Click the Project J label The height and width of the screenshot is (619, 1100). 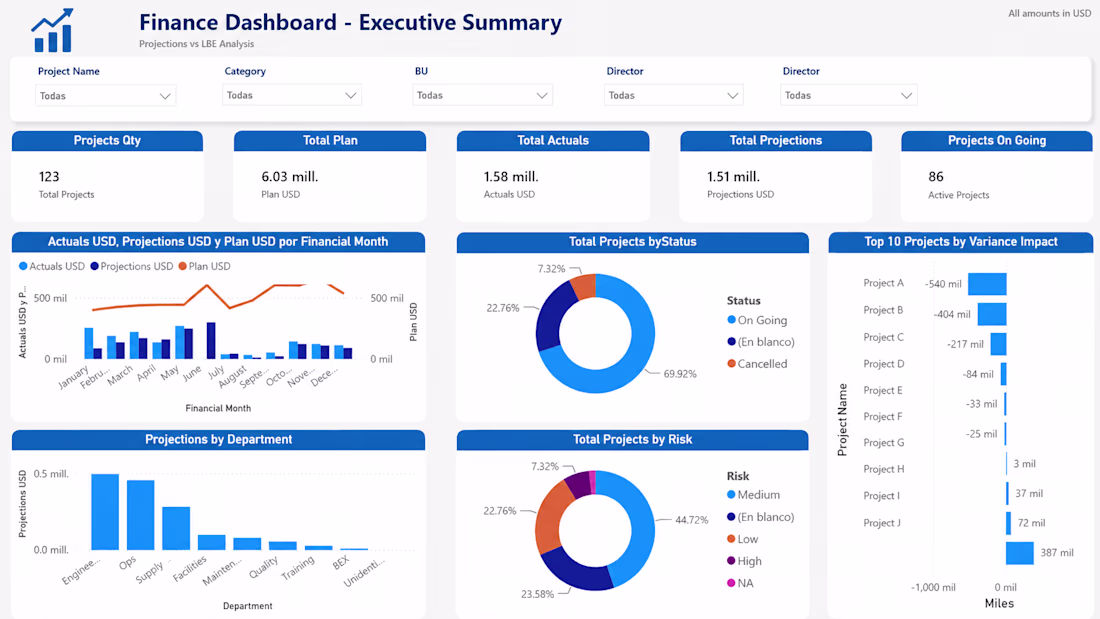[882, 523]
